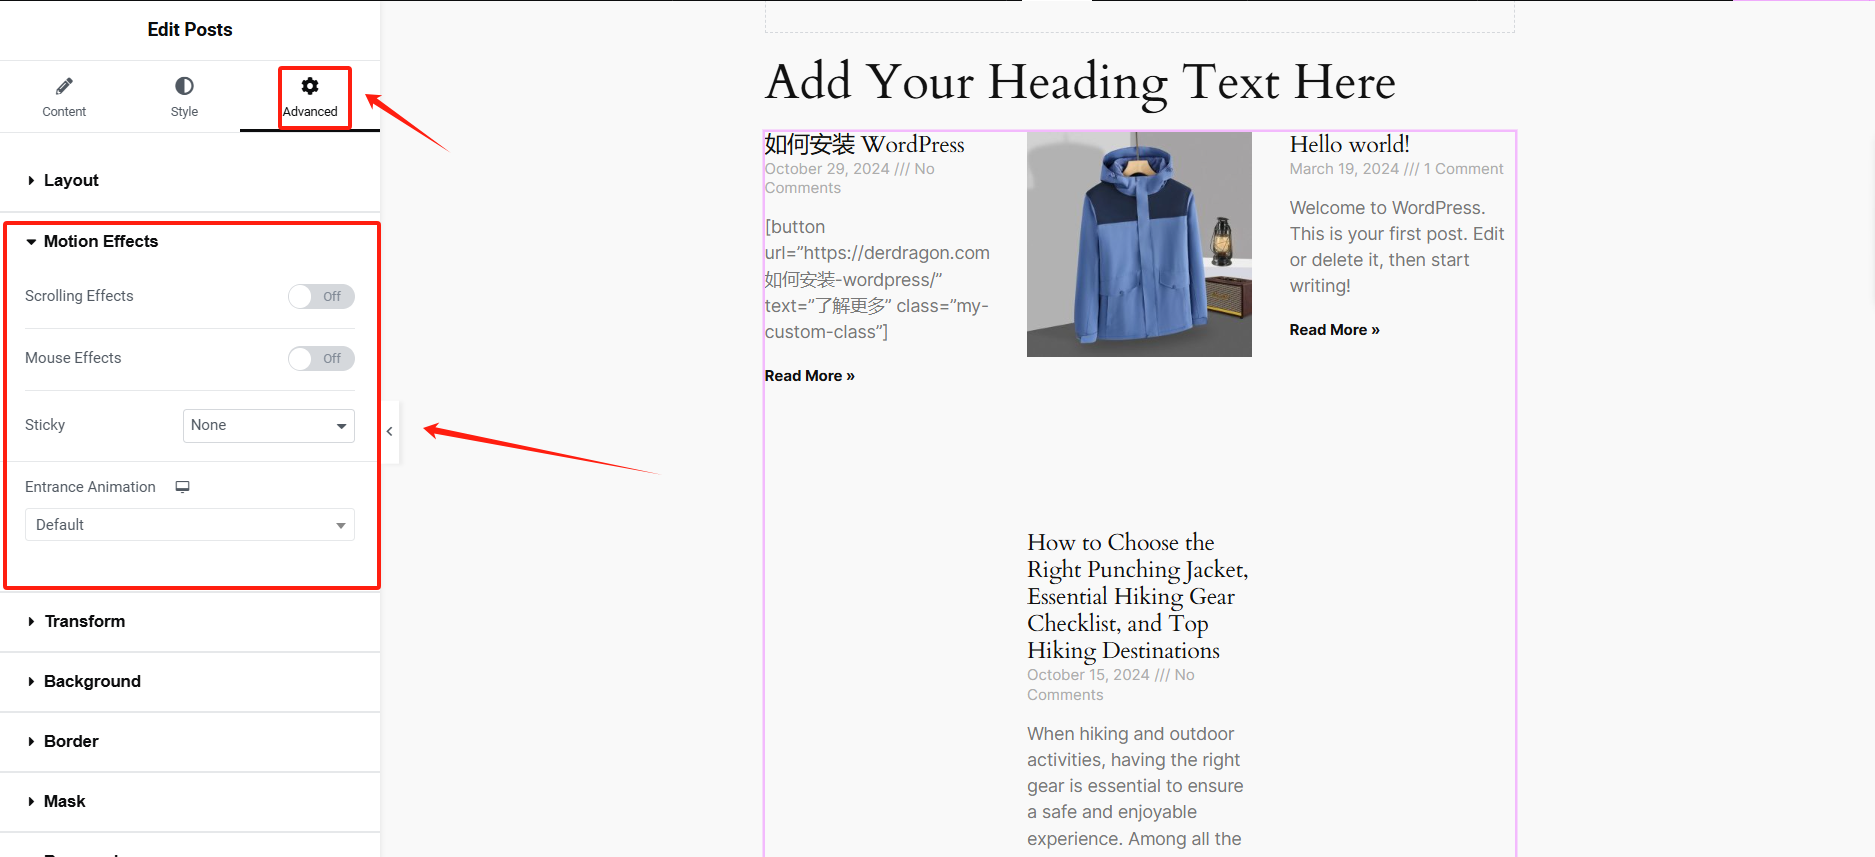The height and width of the screenshot is (857, 1875).
Task: Click the Style tab half-circle icon
Action: [x=184, y=86]
